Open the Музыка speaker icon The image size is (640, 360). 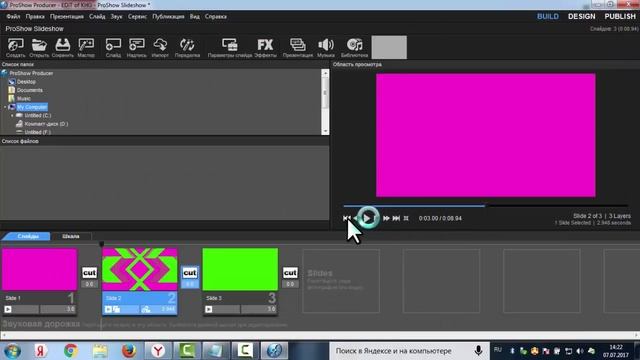click(326, 47)
